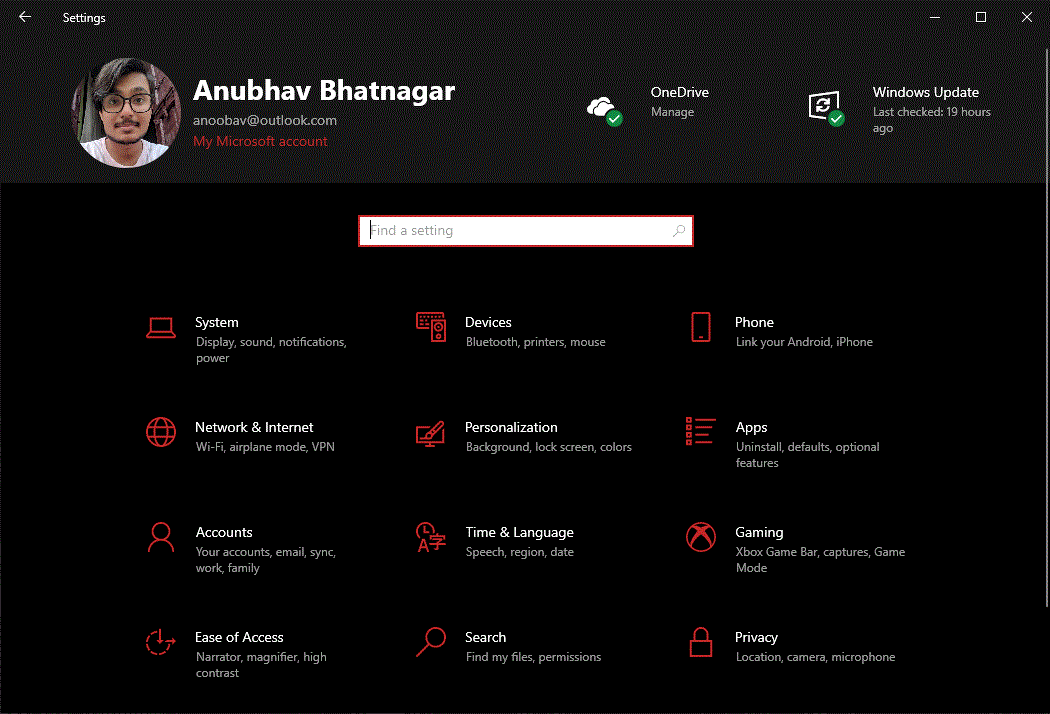Screen dimensions: 1050x714
Task: Go back using the arrow in title bar
Action: coord(24,17)
